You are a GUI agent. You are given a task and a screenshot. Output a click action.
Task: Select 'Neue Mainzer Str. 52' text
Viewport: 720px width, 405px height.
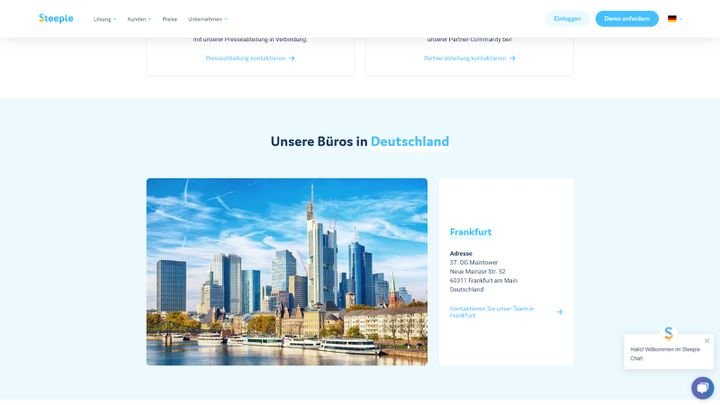[x=477, y=271]
